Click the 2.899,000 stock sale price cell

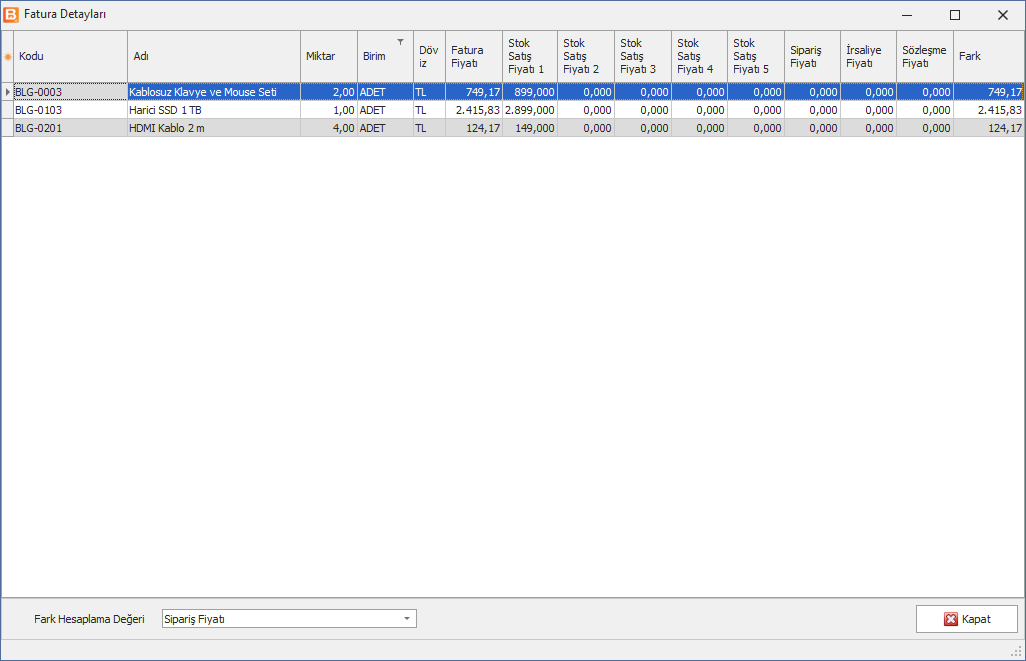(x=530, y=110)
